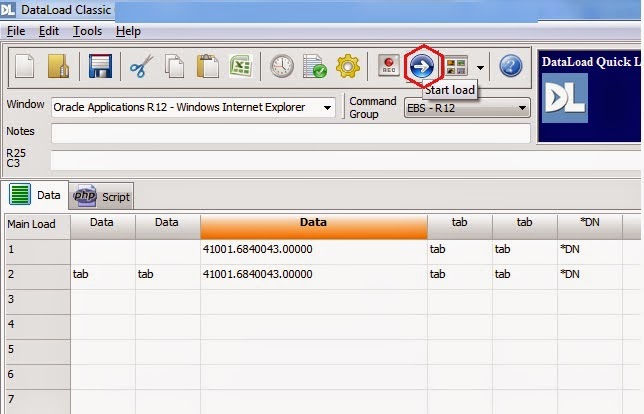
Task: Open delays via the clock icon
Action: [282, 66]
